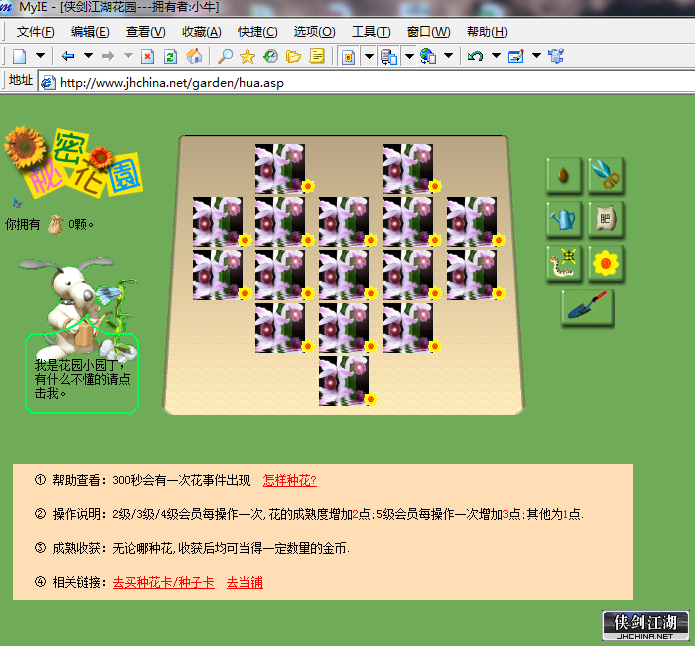Pick the pest control caterpillar tool
695x646 pixels.
tap(563, 263)
